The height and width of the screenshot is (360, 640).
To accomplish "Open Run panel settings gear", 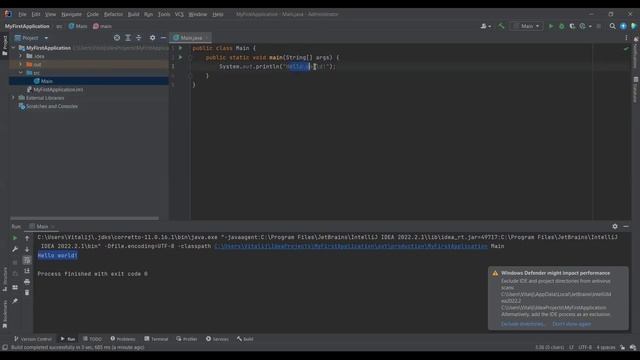I will 615,226.
